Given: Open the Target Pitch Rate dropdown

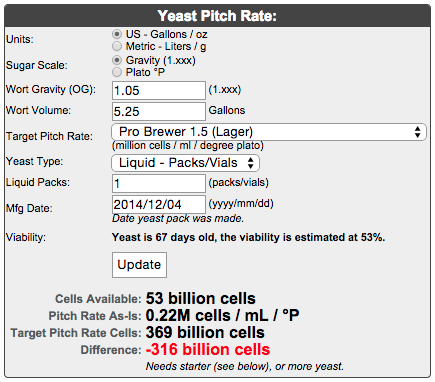Looking at the screenshot, I should (x=269, y=132).
